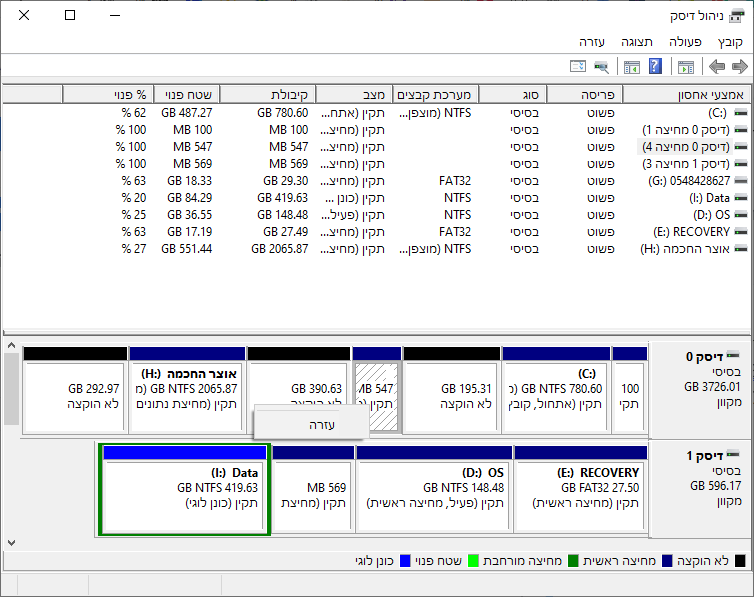Toggle the Show/Hide Action Pane toolbar icon
This screenshot has height=597, width=754.
[x=631, y=67]
